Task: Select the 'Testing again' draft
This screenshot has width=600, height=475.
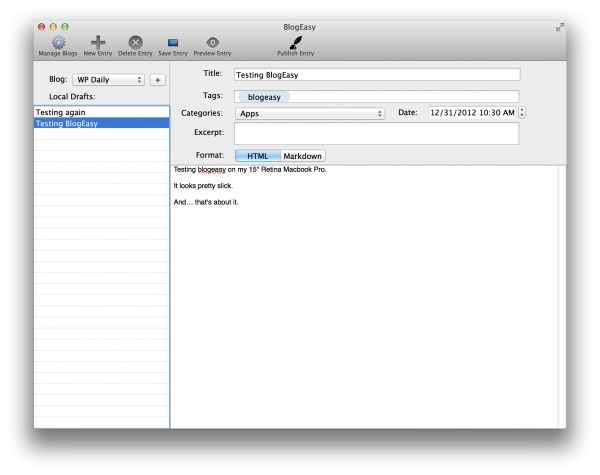Action: point(101,112)
